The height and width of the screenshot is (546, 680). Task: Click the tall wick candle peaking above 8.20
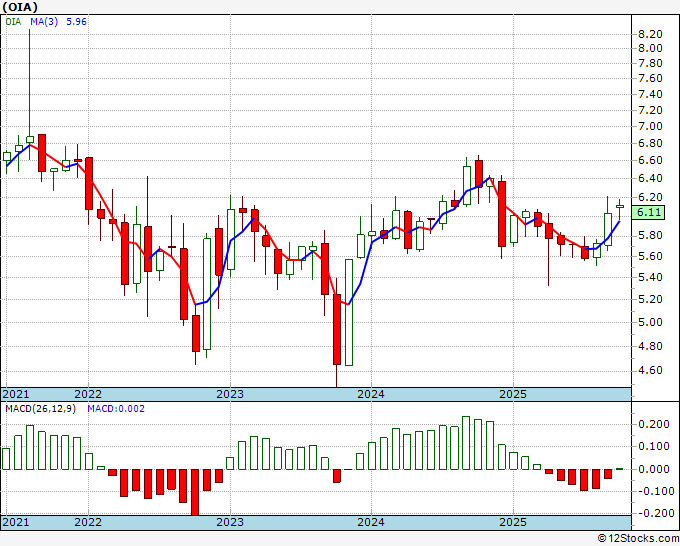click(x=30, y=95)
